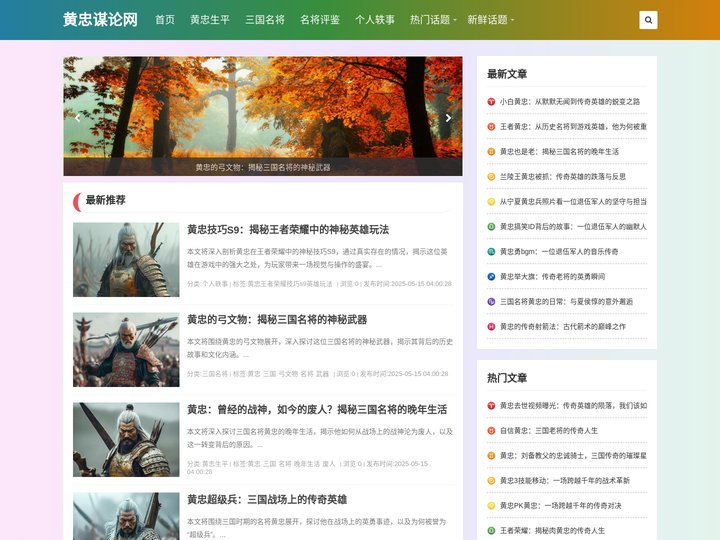Click rank badge beside 刘备教父的忠诚骑士 article
Image resolution: width=720 pixels, height=540 pixels.
[x=491, y=456]
